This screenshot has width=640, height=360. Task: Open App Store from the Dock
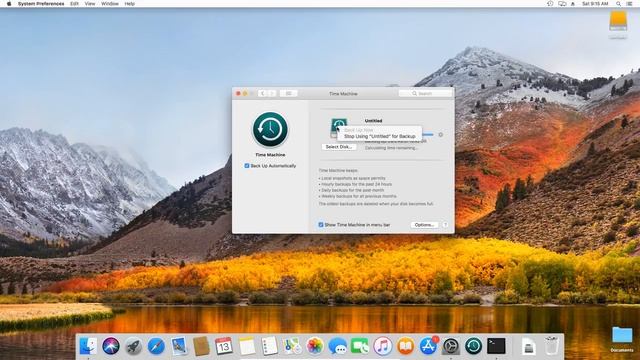(x=428, y=346)
